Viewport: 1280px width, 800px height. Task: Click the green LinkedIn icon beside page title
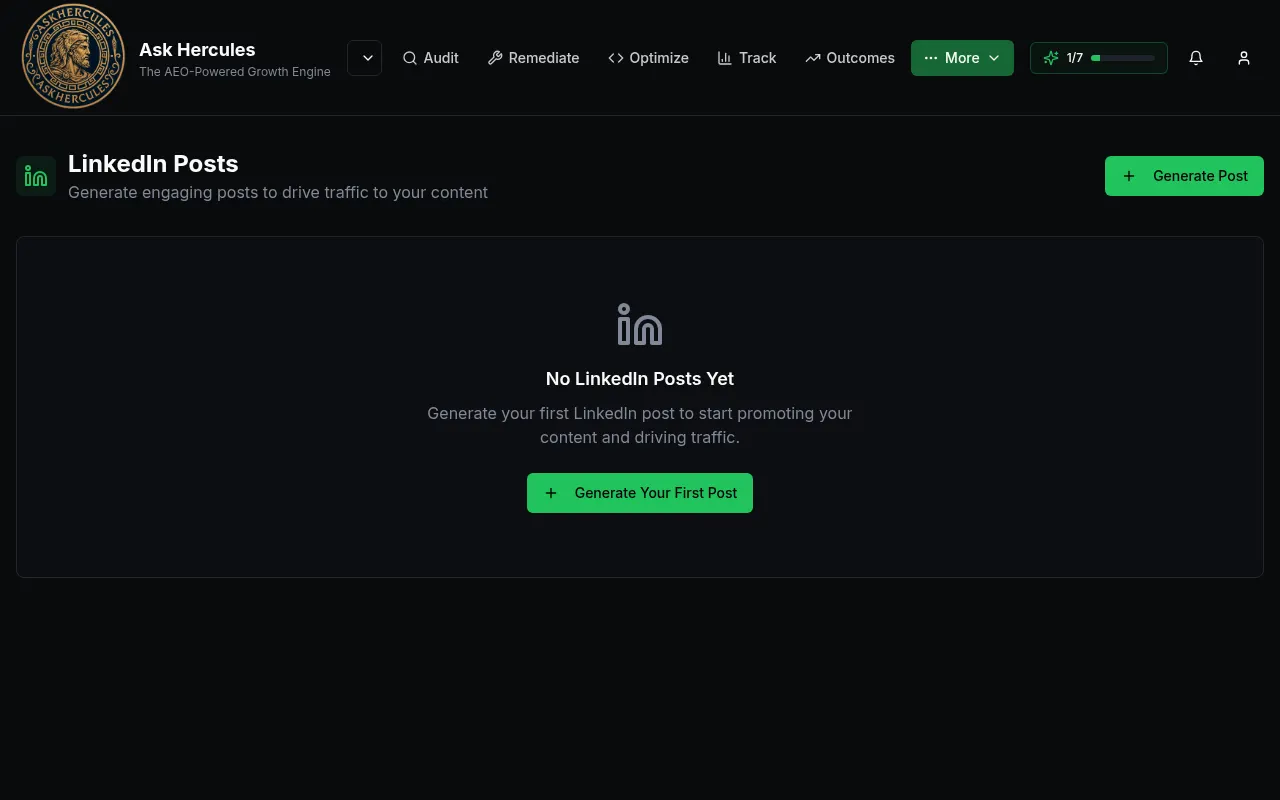(36, 176)
